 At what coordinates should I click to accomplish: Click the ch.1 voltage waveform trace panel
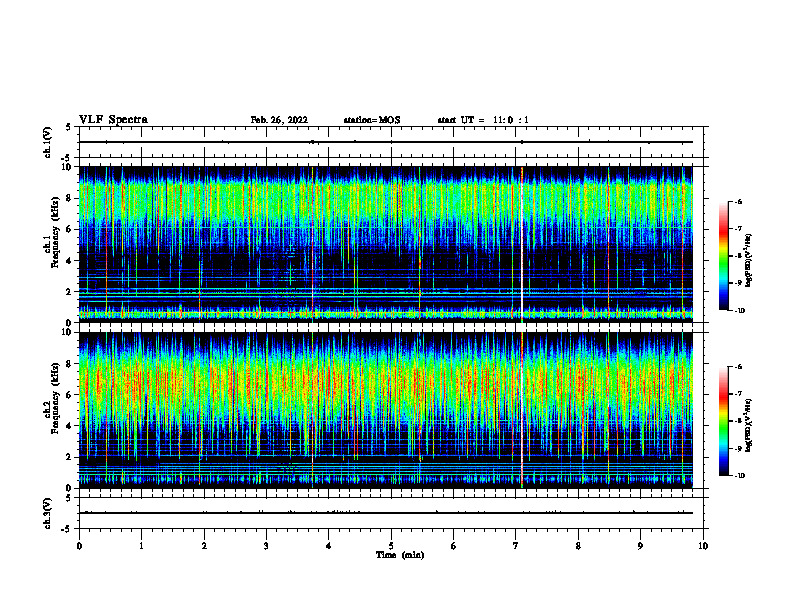click(391, 142)
